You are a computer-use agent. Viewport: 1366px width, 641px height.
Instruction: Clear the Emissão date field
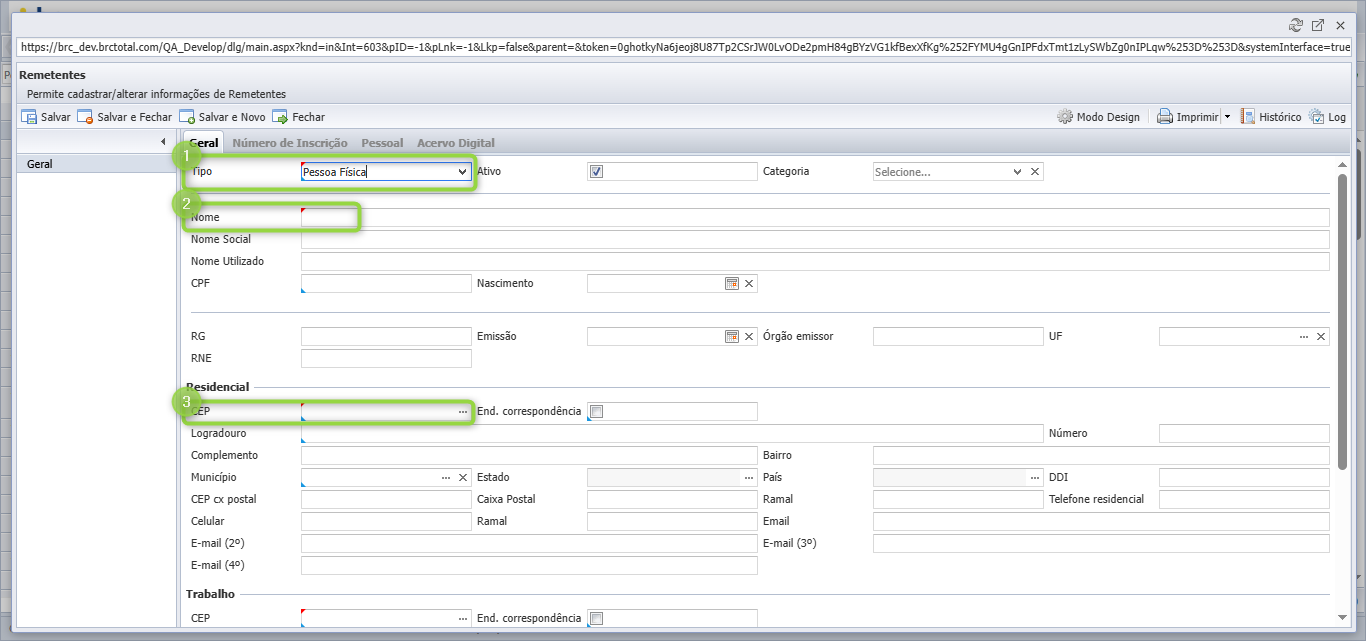[x=749, y=336]
